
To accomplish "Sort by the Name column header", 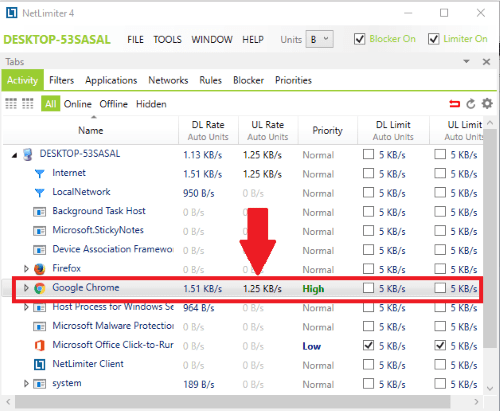I will 91,130.
